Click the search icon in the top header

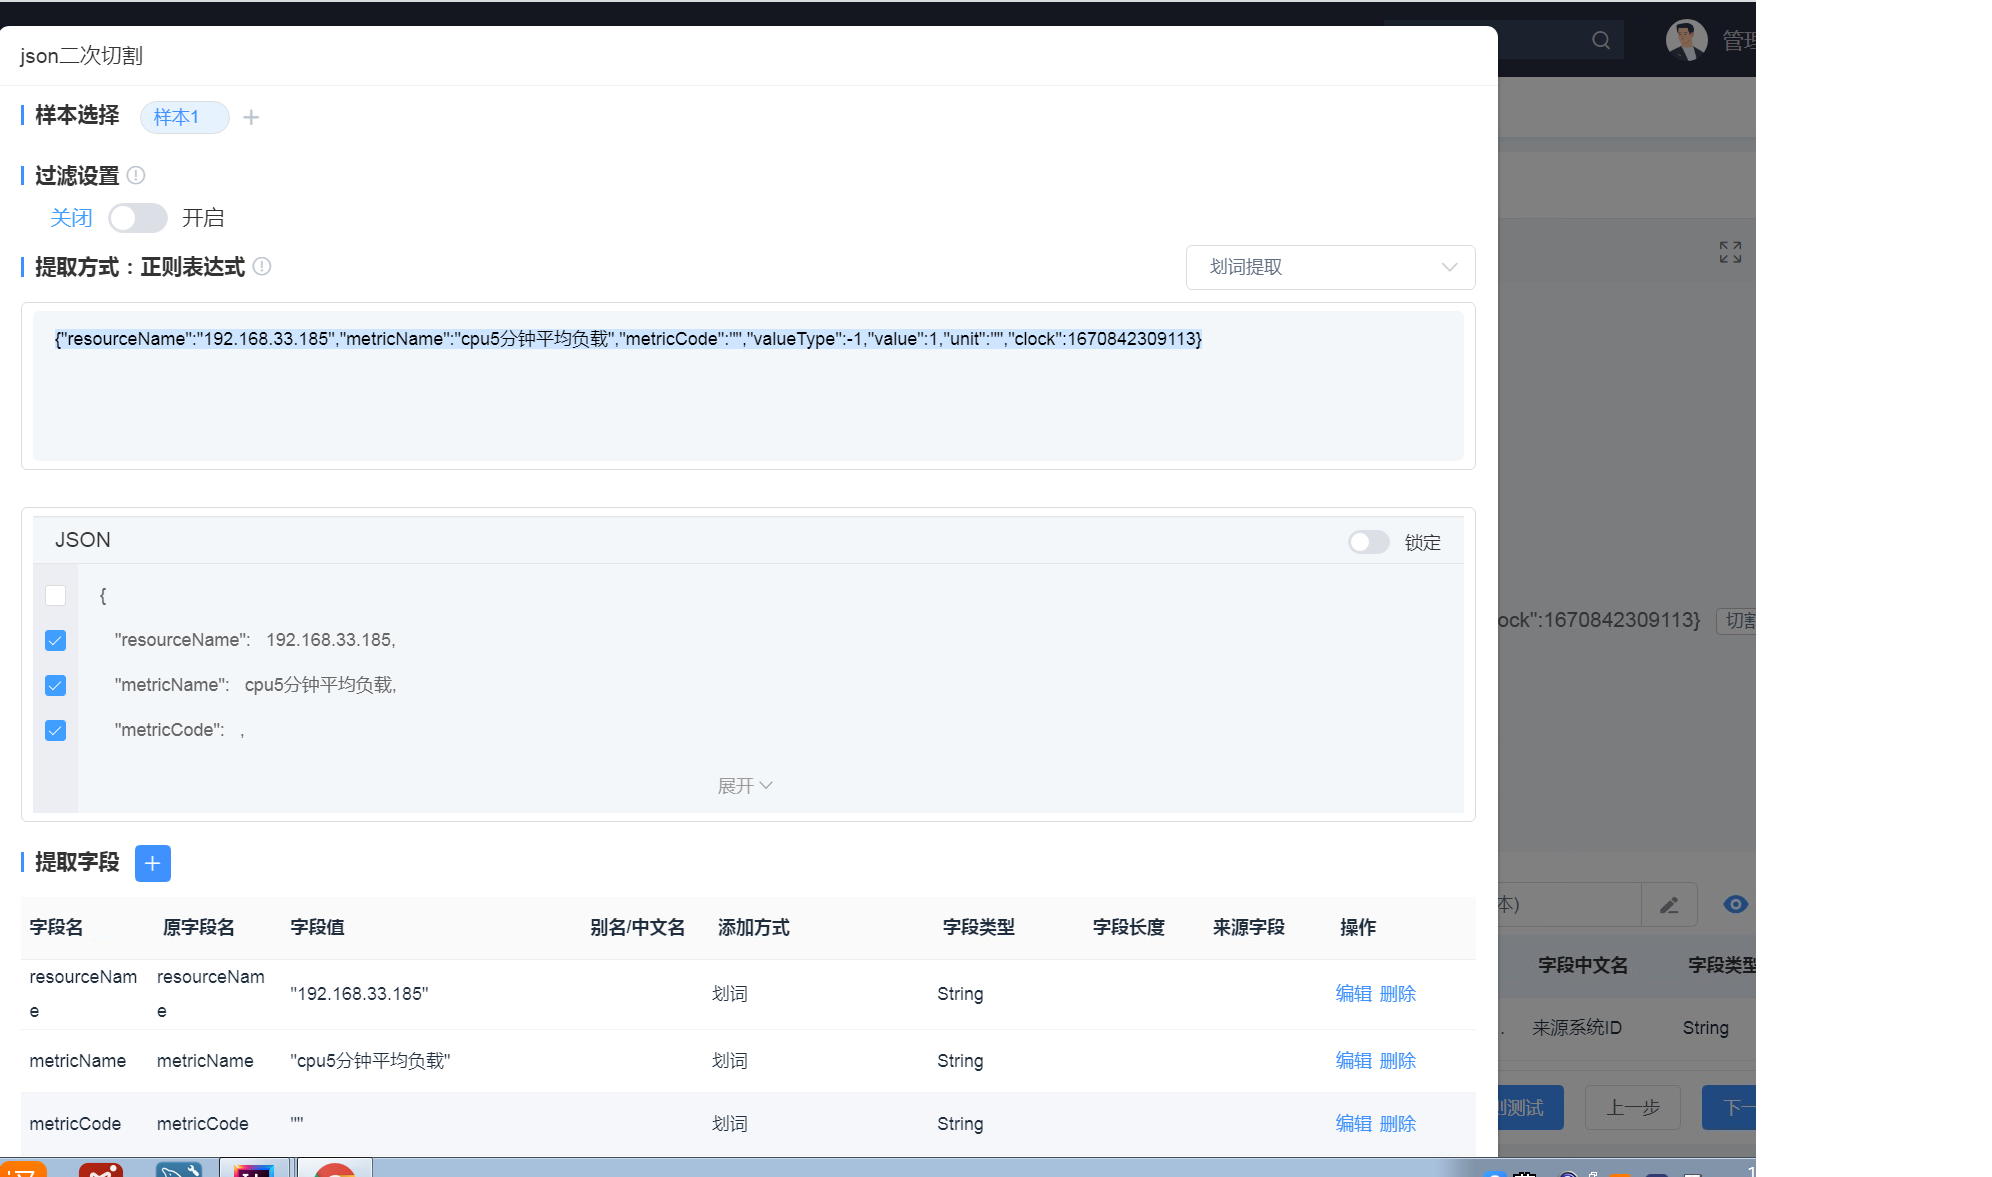(1601, 40)
